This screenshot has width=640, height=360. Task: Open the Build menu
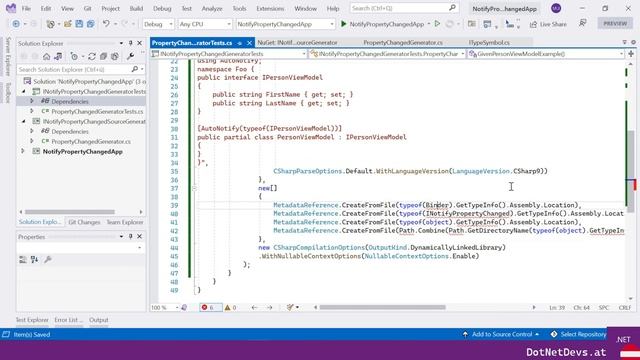click(136, 8)
